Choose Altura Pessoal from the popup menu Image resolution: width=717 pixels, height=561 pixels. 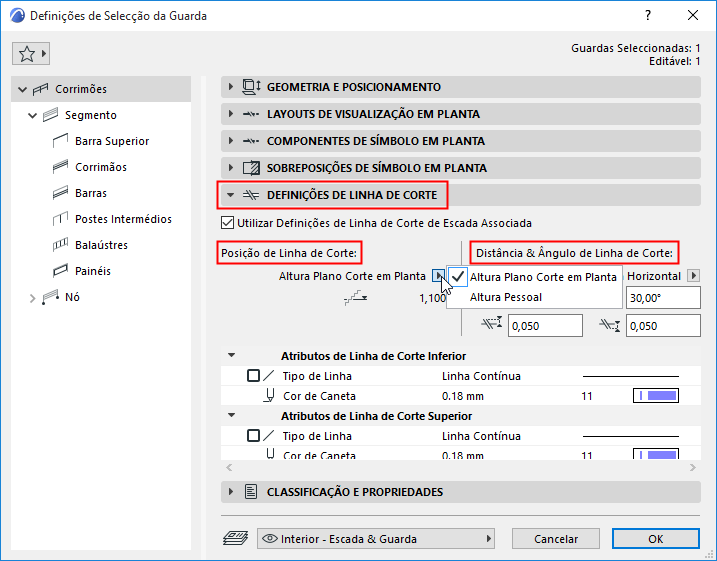coord(506,297)
